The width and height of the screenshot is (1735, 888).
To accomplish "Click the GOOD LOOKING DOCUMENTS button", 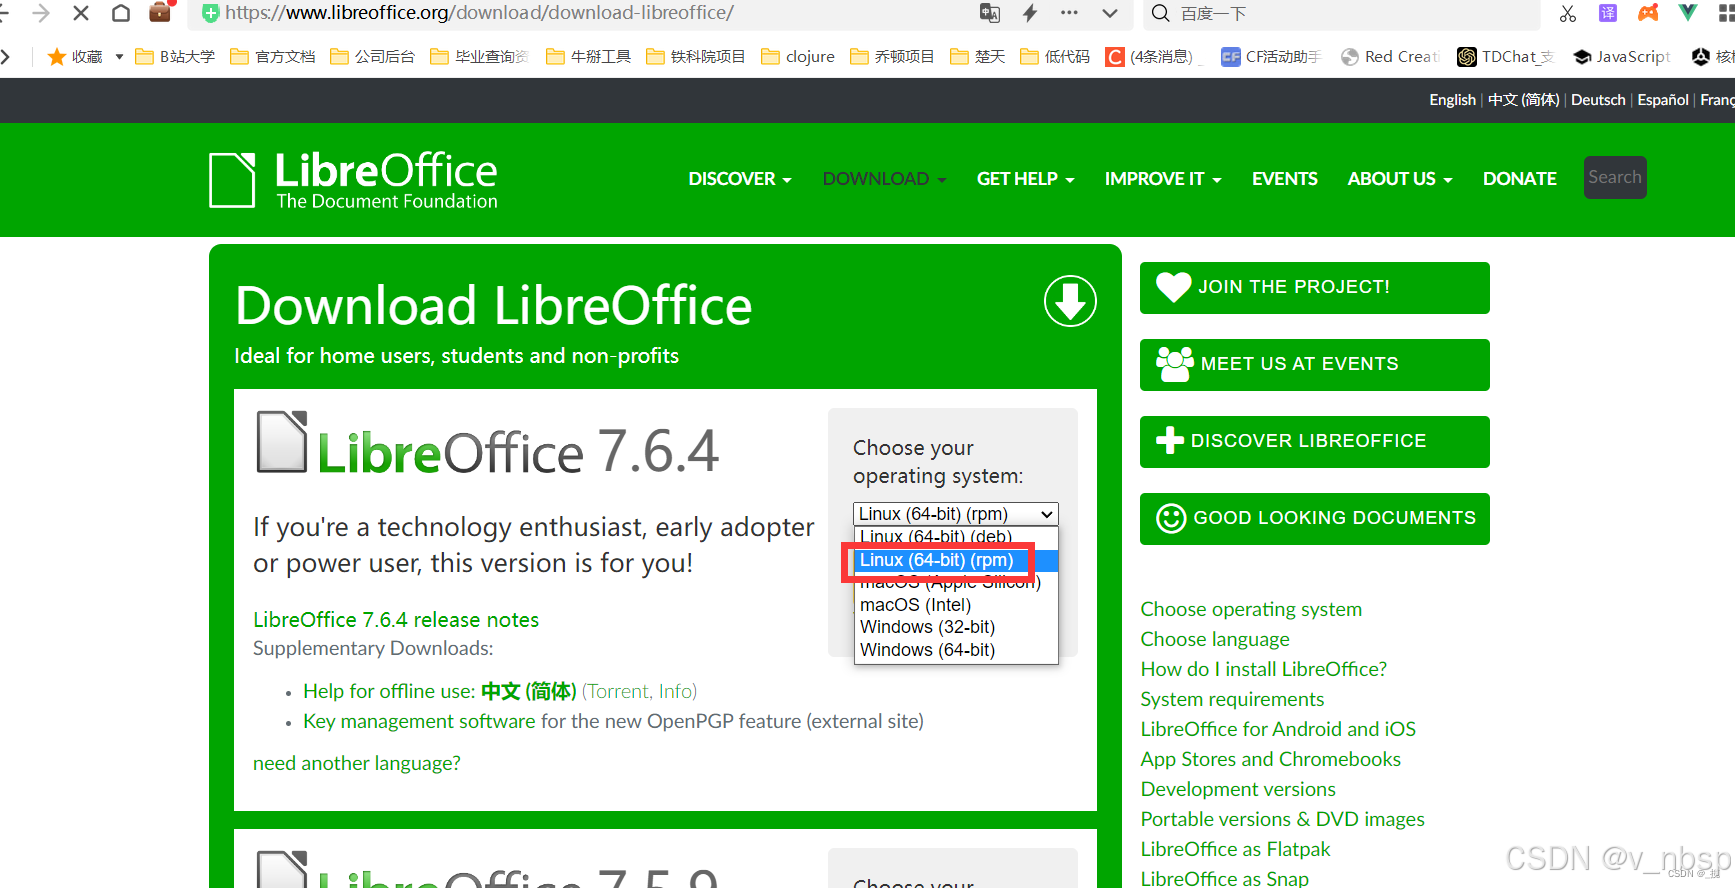I will pos(1314,518).
